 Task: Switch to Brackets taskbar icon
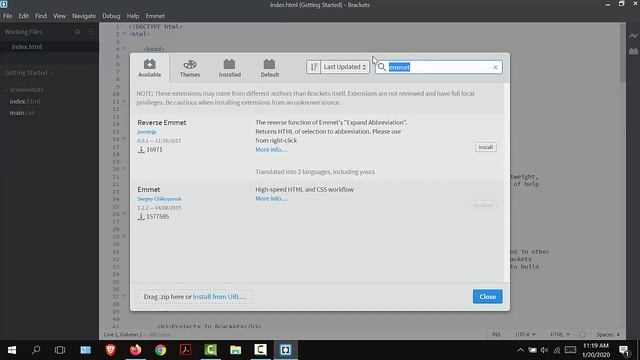(285, 350)
